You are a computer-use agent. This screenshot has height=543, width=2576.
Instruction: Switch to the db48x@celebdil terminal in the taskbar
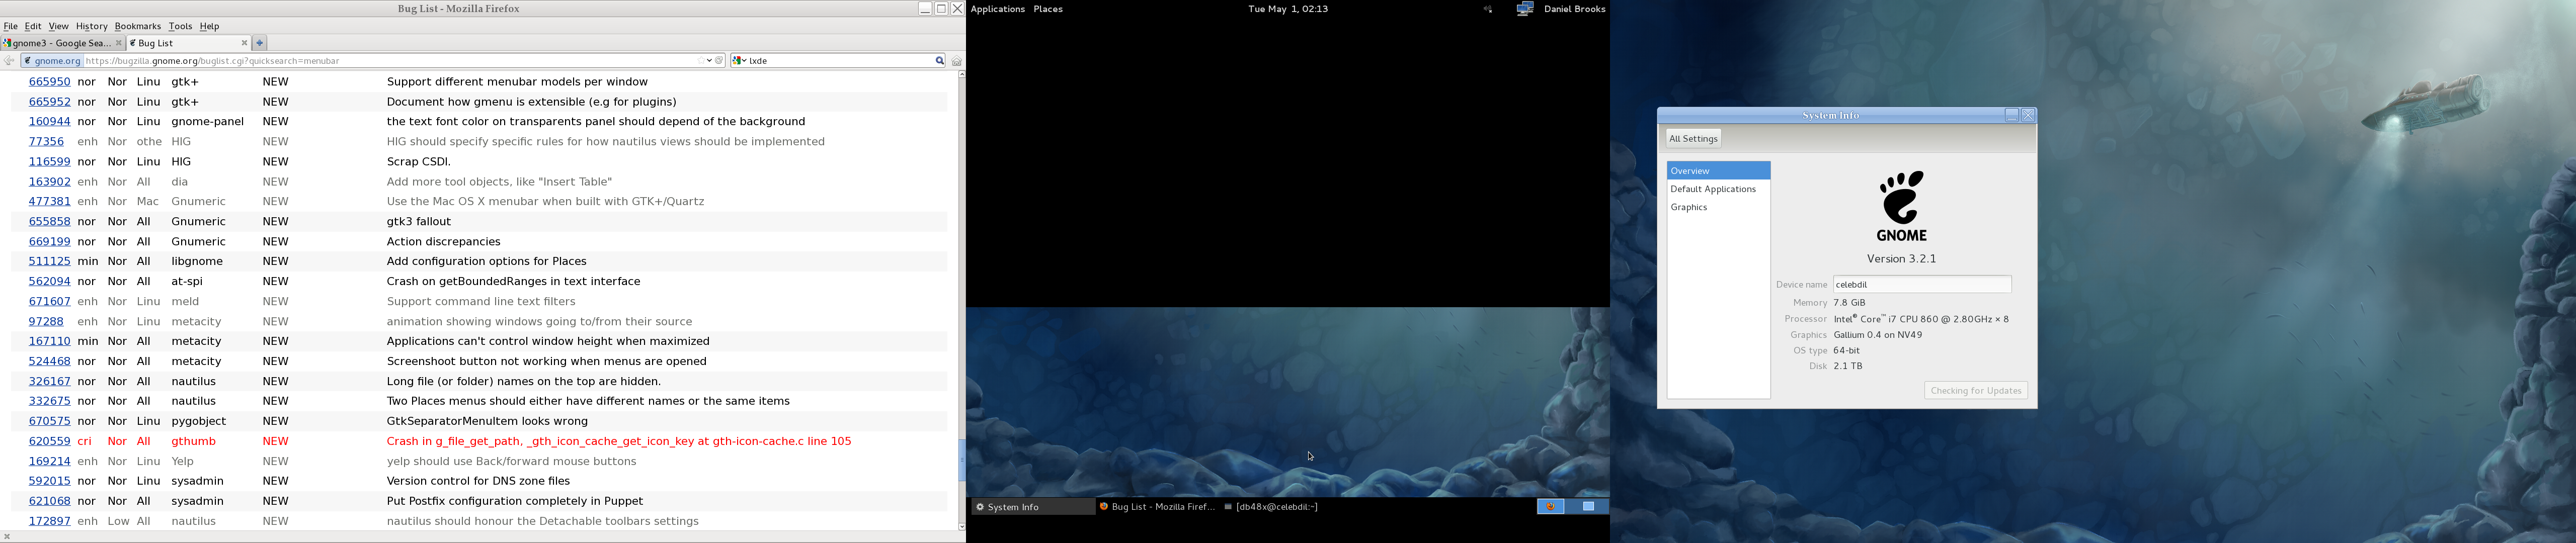(x=1271, y=507)
